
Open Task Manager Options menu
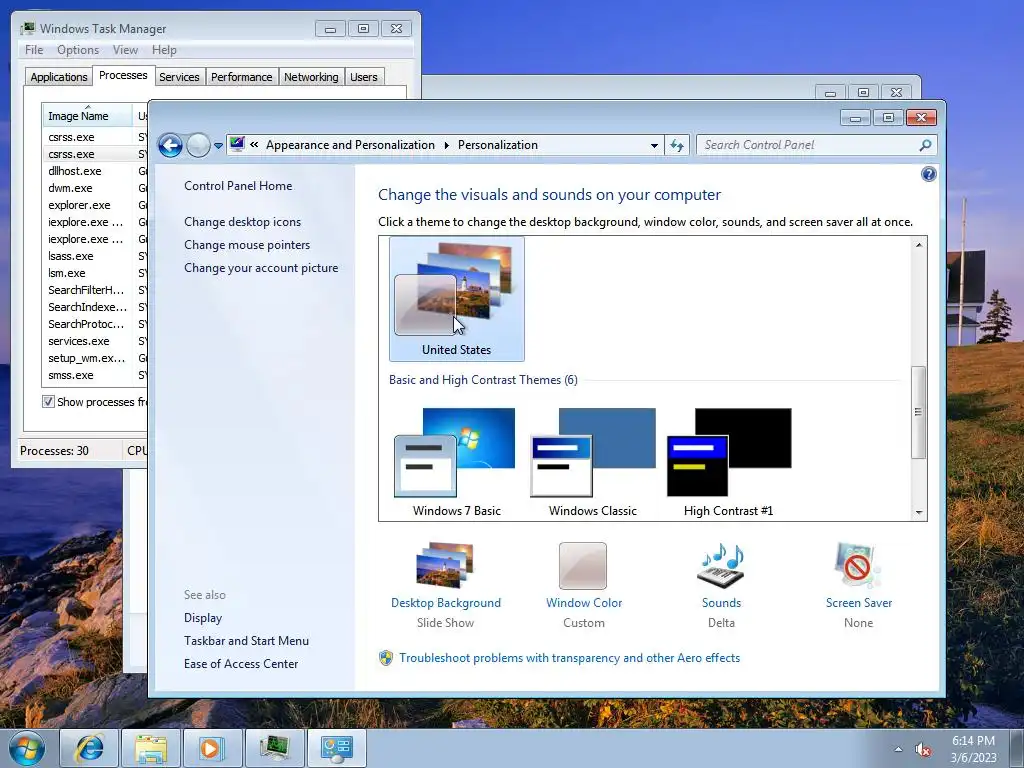(78, 50)
